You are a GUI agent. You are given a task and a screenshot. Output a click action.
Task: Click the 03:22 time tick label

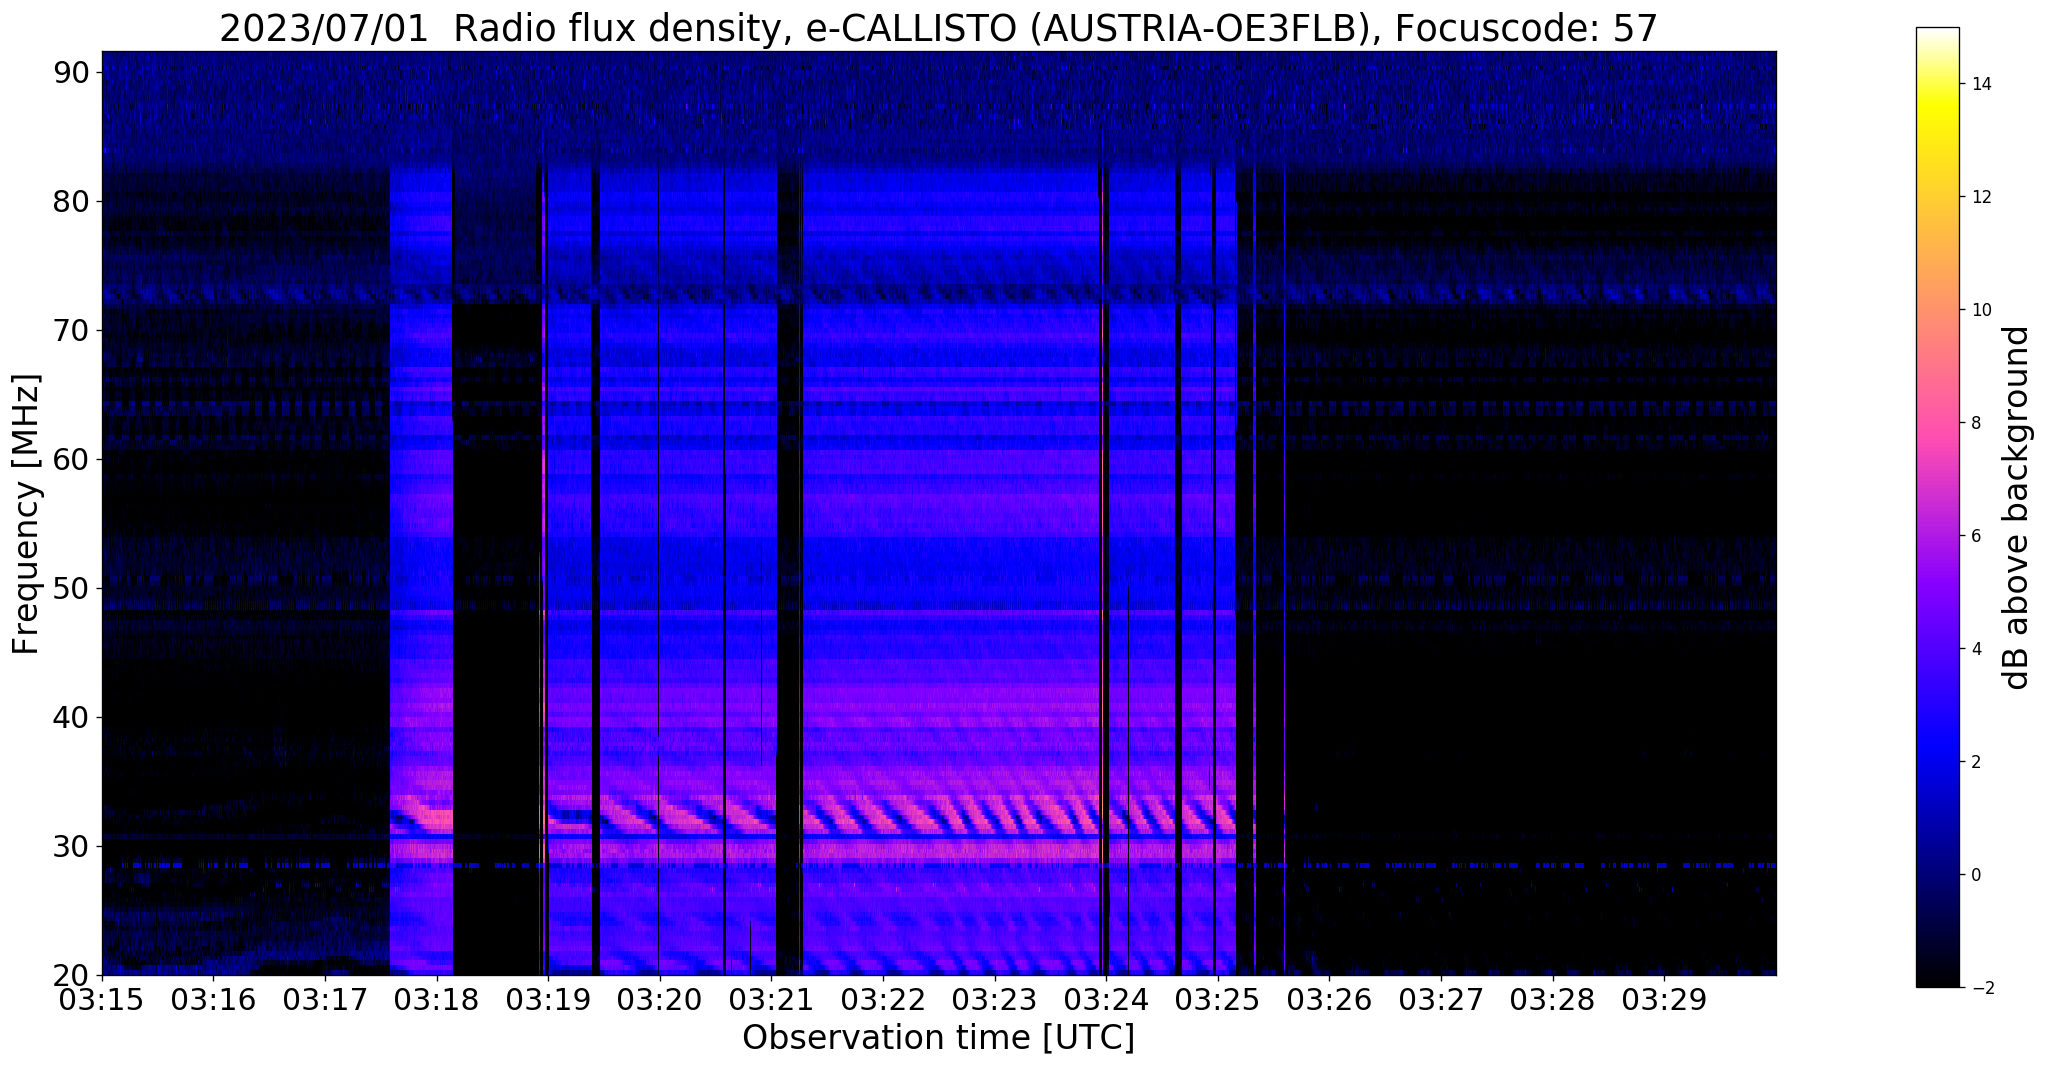pyautogui.click(x=883, y=999)
